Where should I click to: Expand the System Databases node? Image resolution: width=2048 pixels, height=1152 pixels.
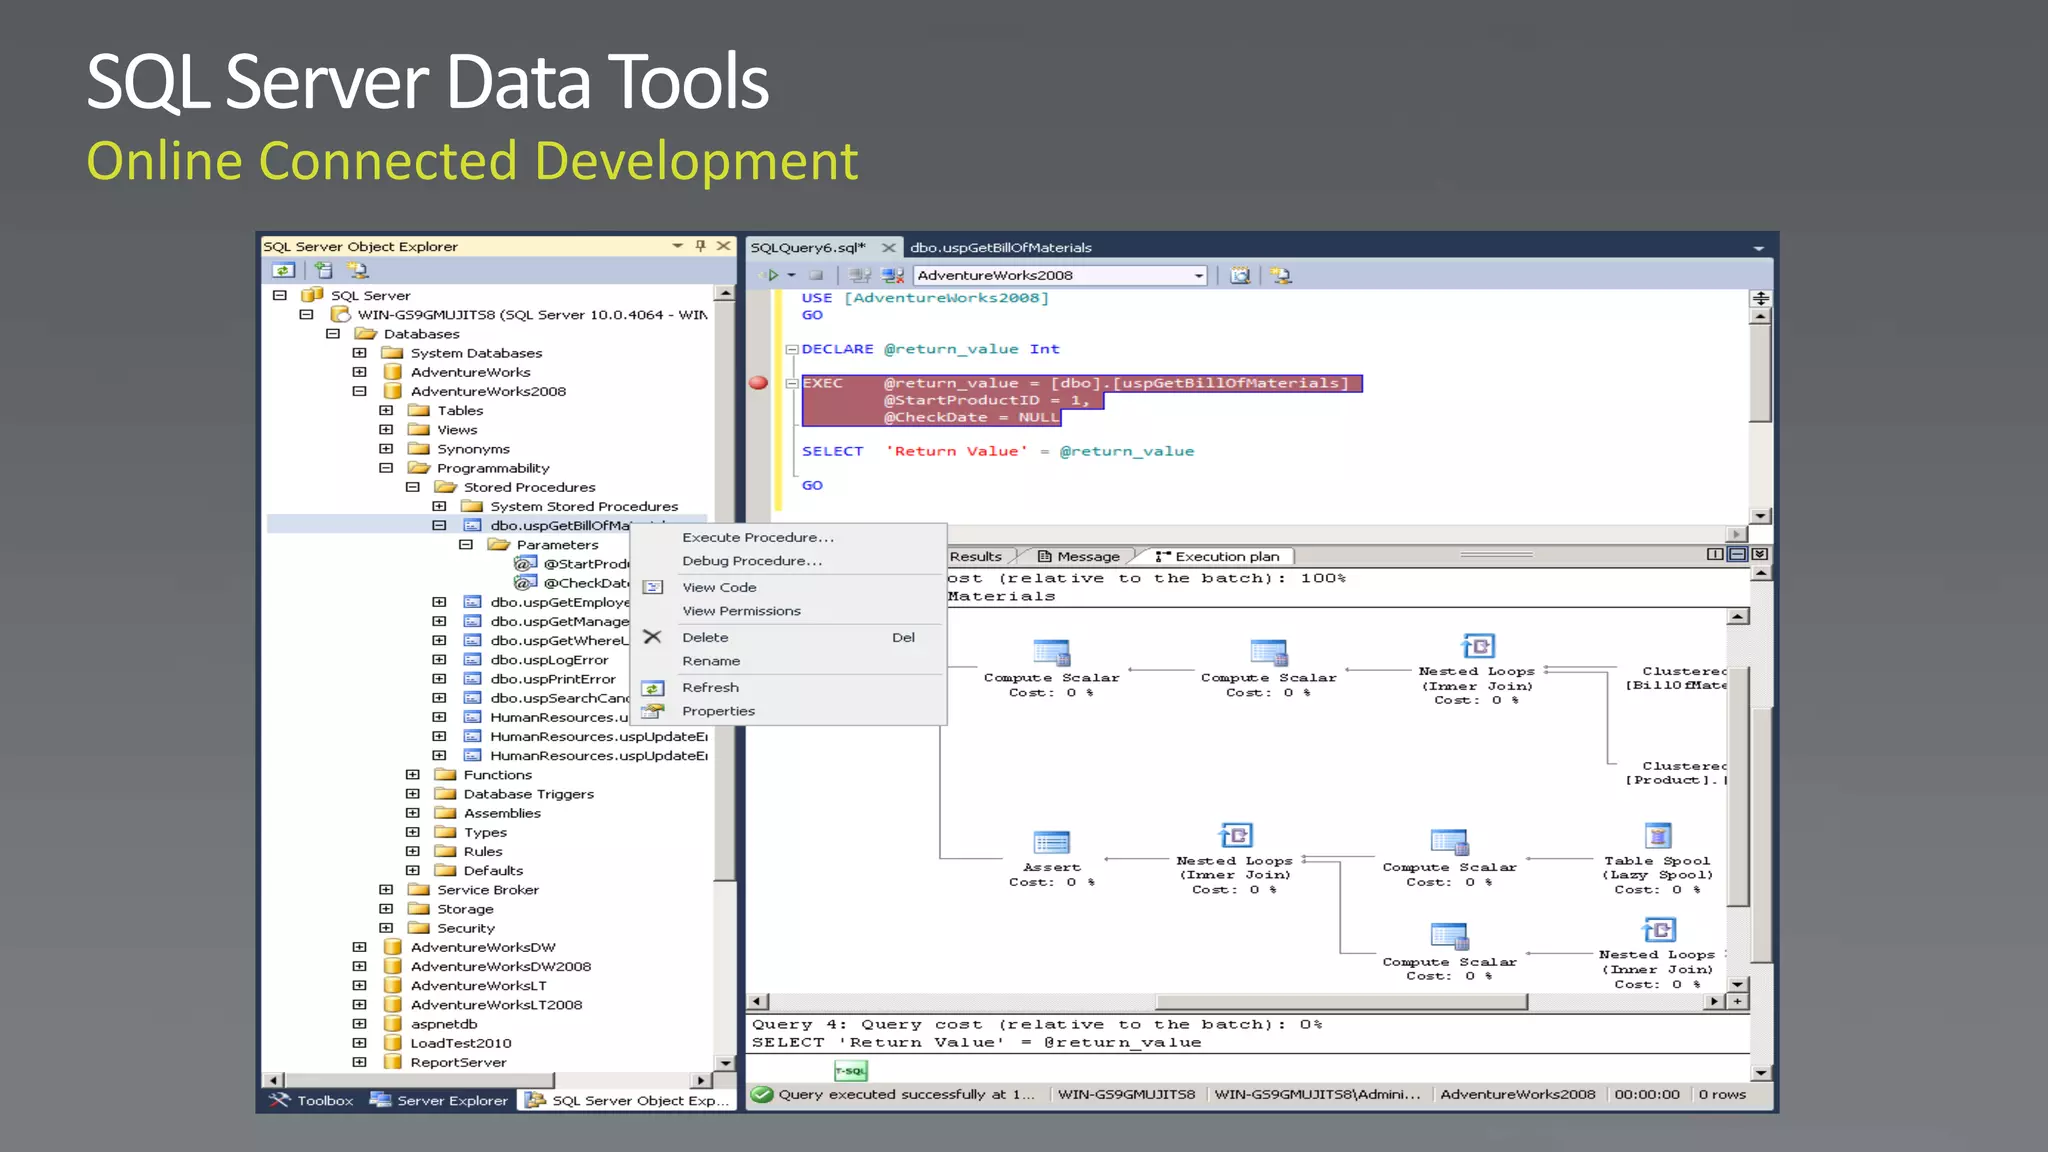(360, 353)
